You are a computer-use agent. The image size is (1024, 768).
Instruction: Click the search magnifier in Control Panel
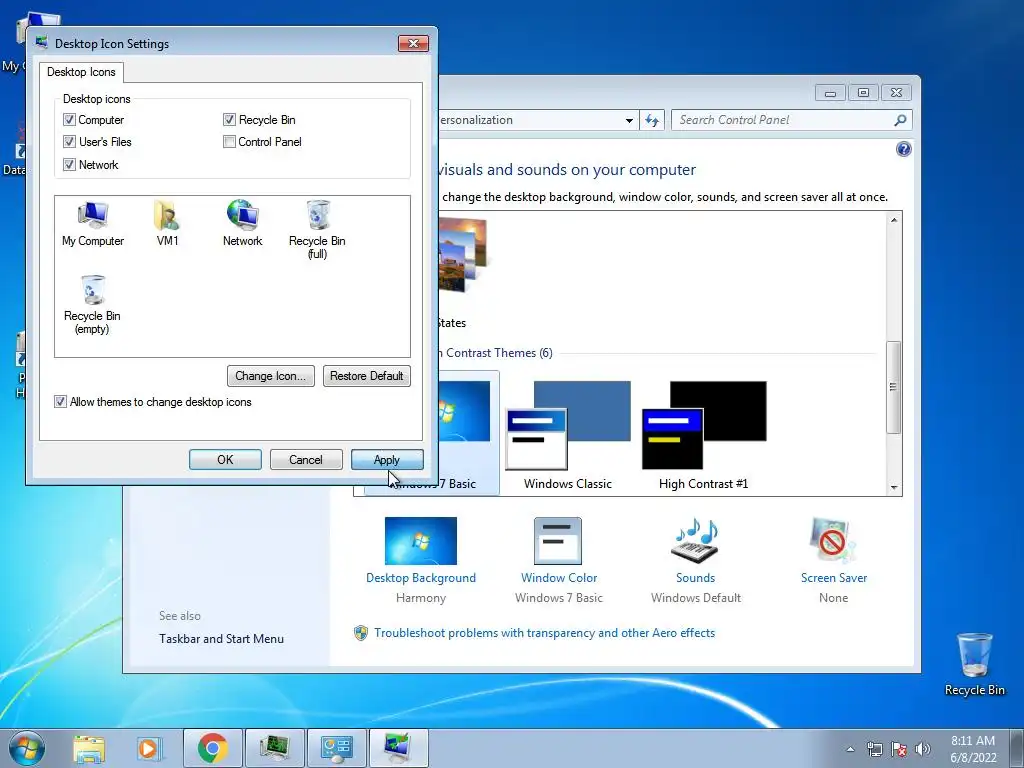[x=900, y=120]
